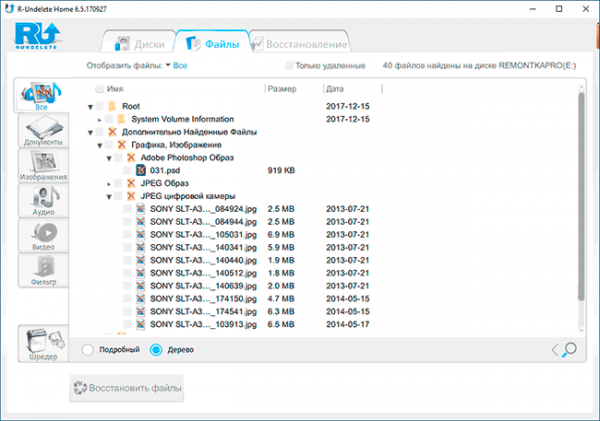This screenshot has width=600, height=421.
Task: Choose the Аудио file type icon
Action: (43, 201)
